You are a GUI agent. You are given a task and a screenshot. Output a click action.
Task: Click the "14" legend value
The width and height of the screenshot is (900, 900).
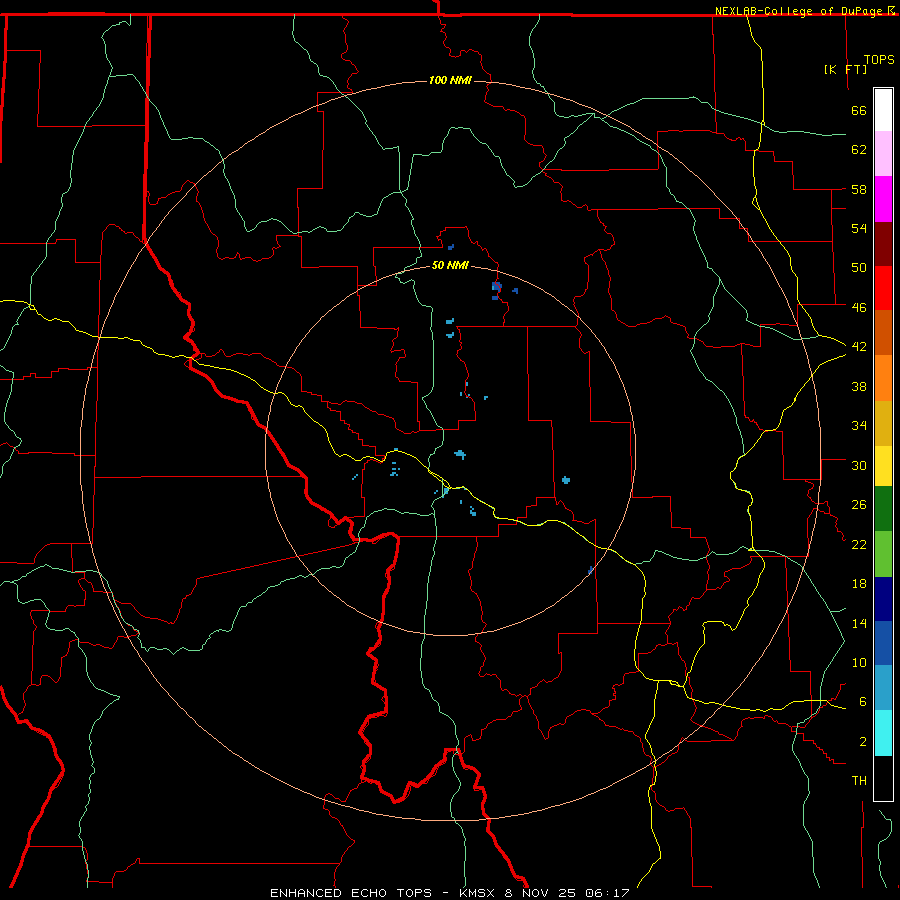pos(859,623)
